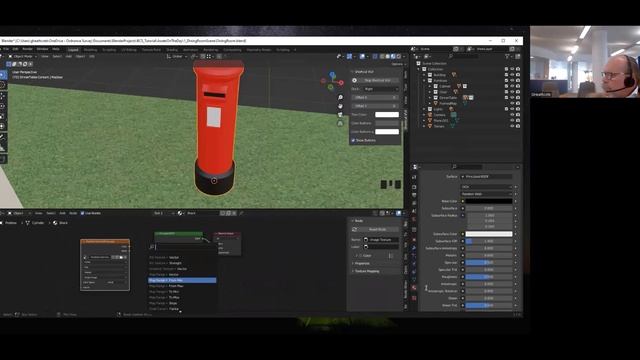
Task: Switch viewport to material preview shading
Action: coord(393,56)
